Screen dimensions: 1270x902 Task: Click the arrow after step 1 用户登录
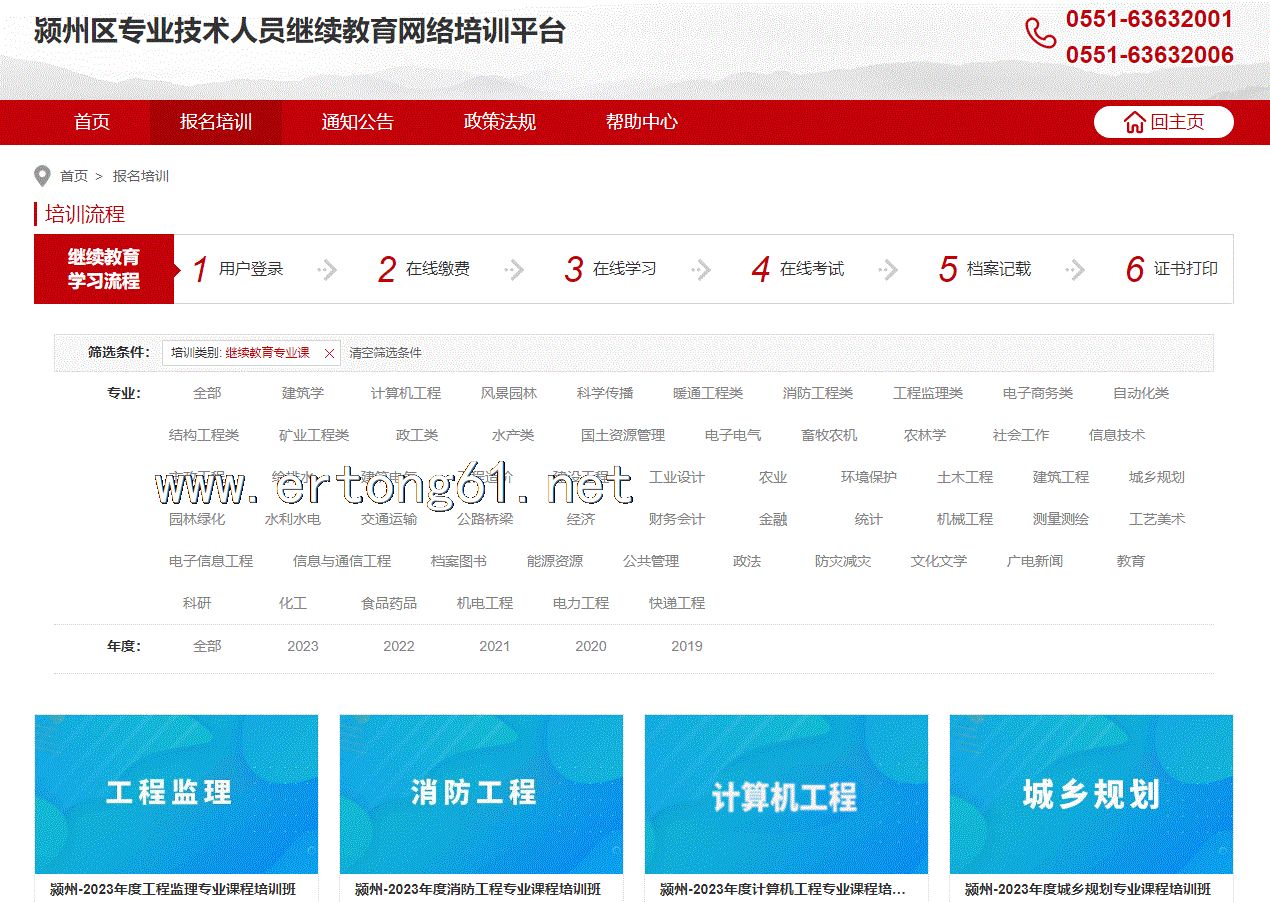click(x=327, y=269)
